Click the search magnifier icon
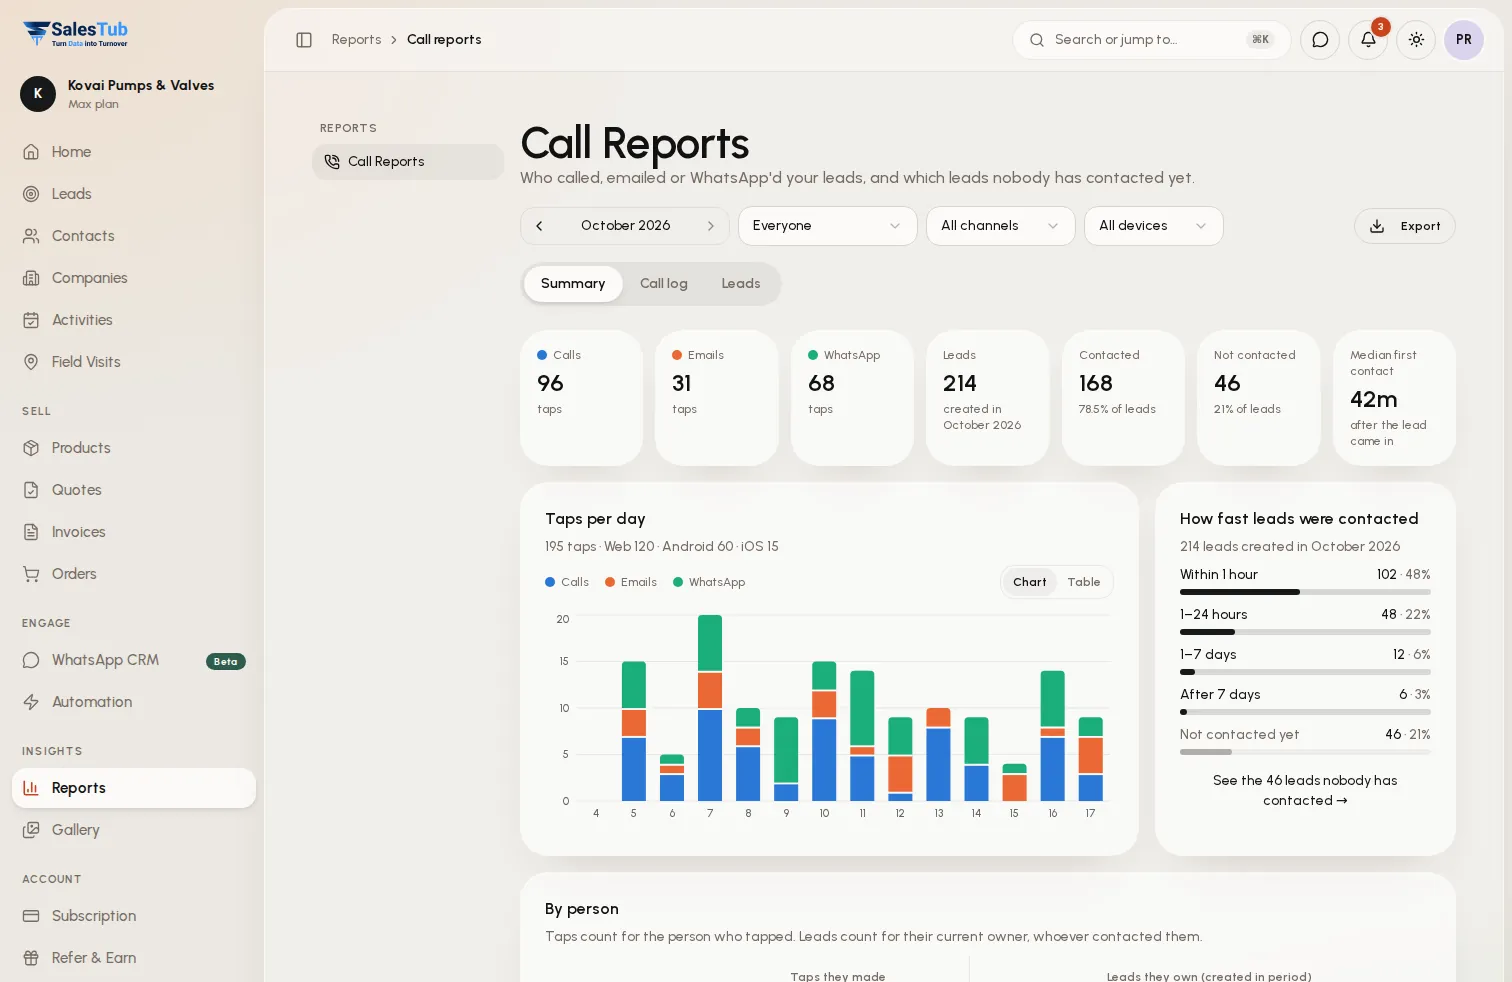Screen dimensions: 1512x982 (1037, 40)
